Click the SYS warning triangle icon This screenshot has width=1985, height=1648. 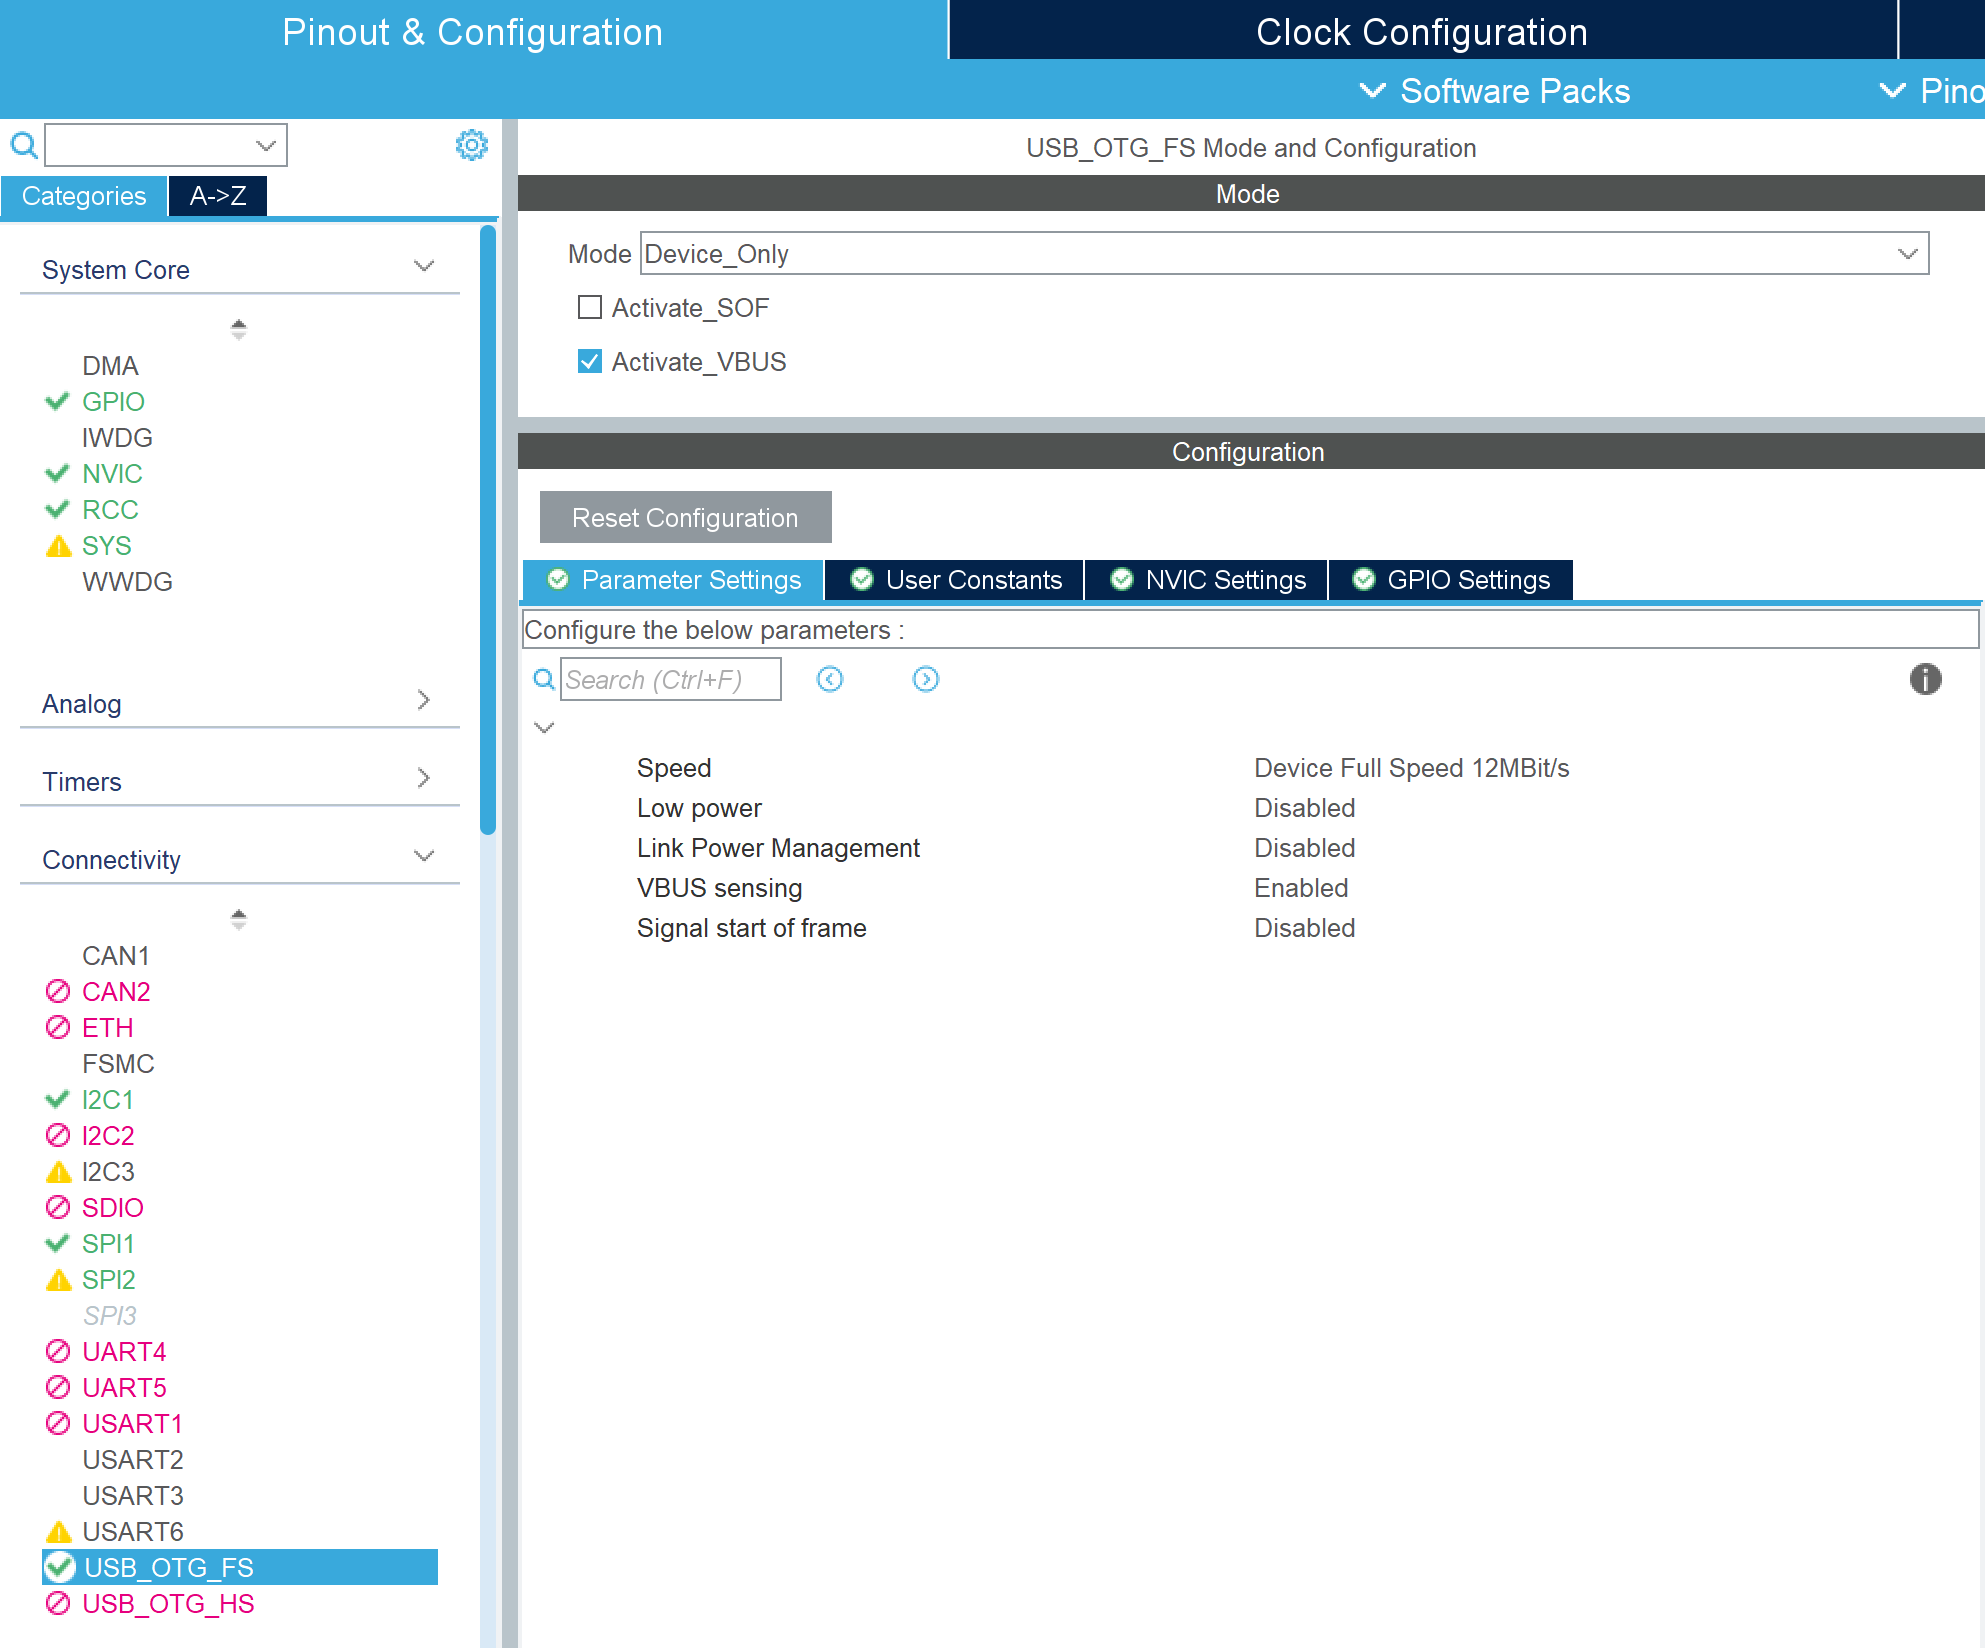tap(59, 546)
